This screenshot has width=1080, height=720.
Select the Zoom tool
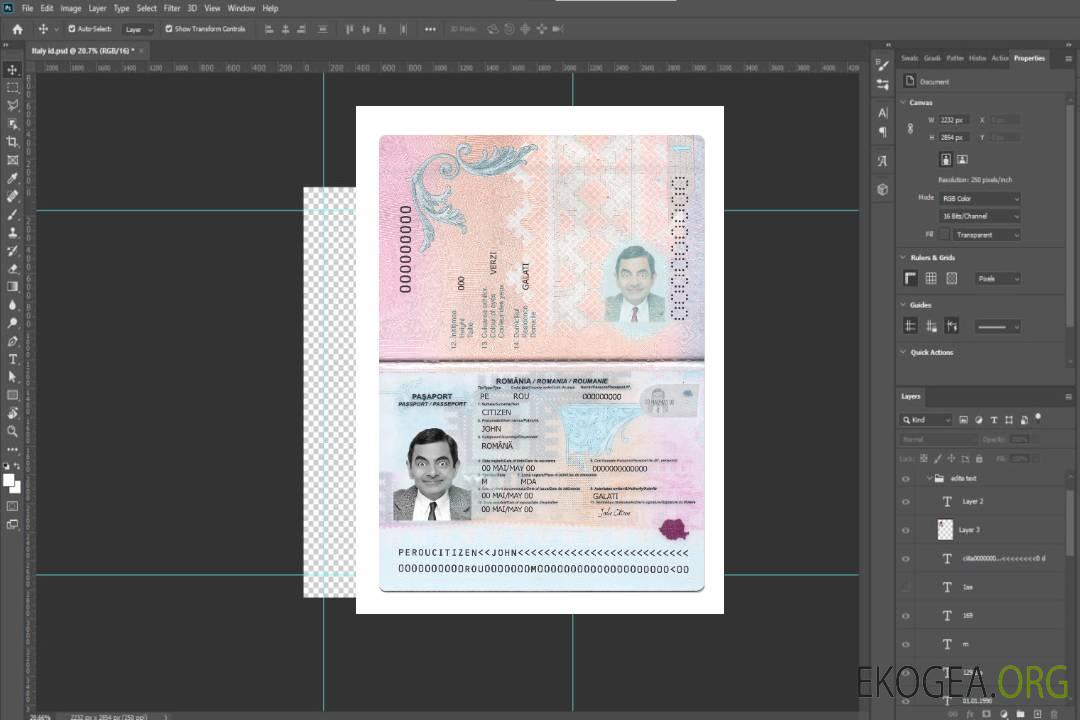12,431
